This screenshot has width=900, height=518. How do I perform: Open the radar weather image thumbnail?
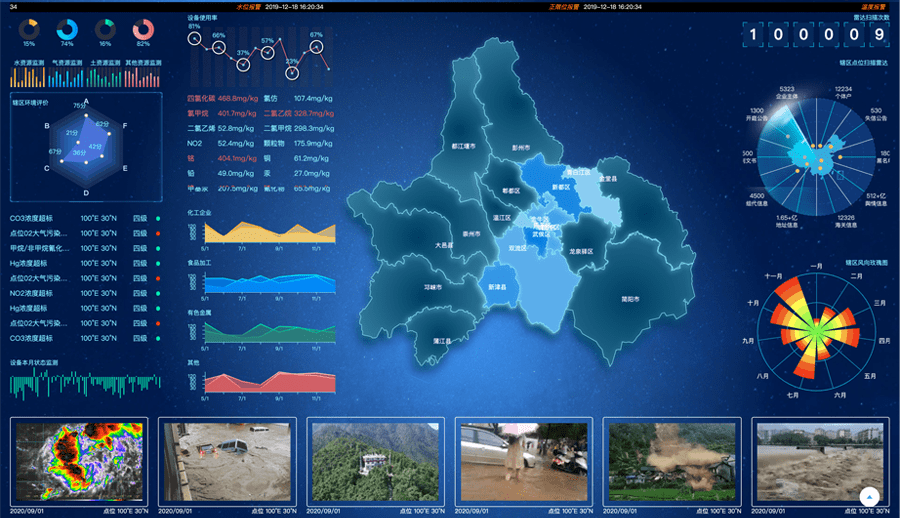pos(78,459)
